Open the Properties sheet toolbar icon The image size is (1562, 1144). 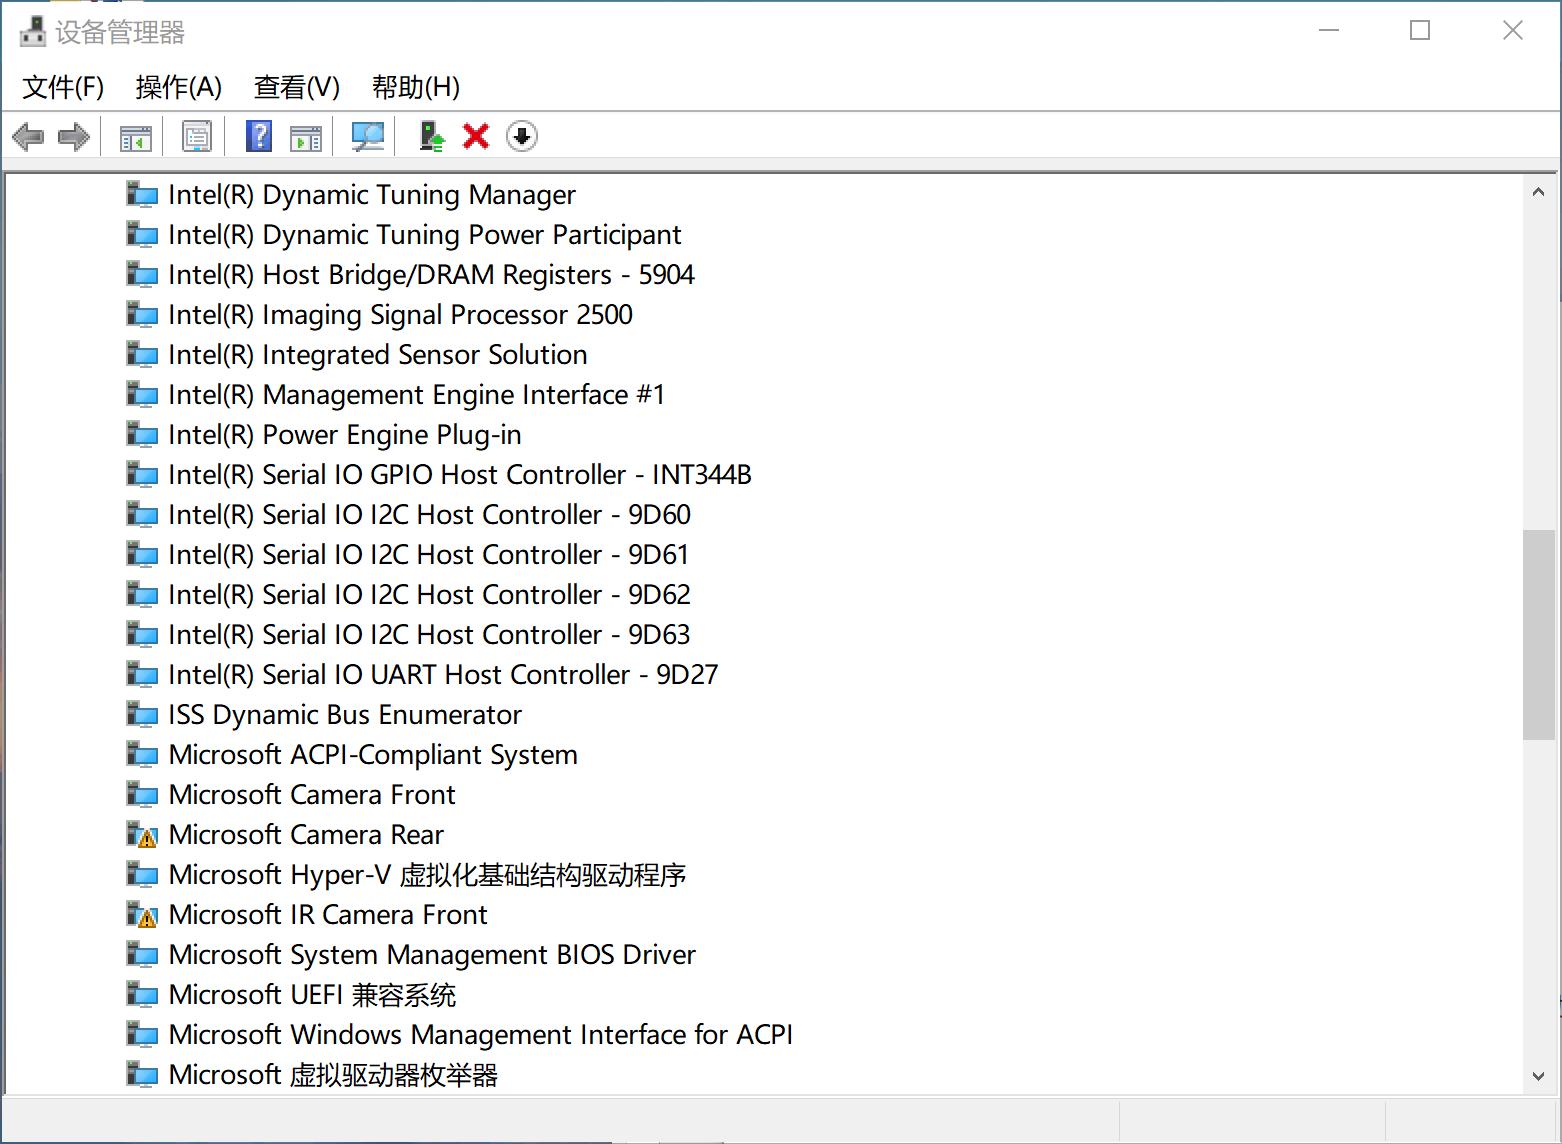click(197, 136)
